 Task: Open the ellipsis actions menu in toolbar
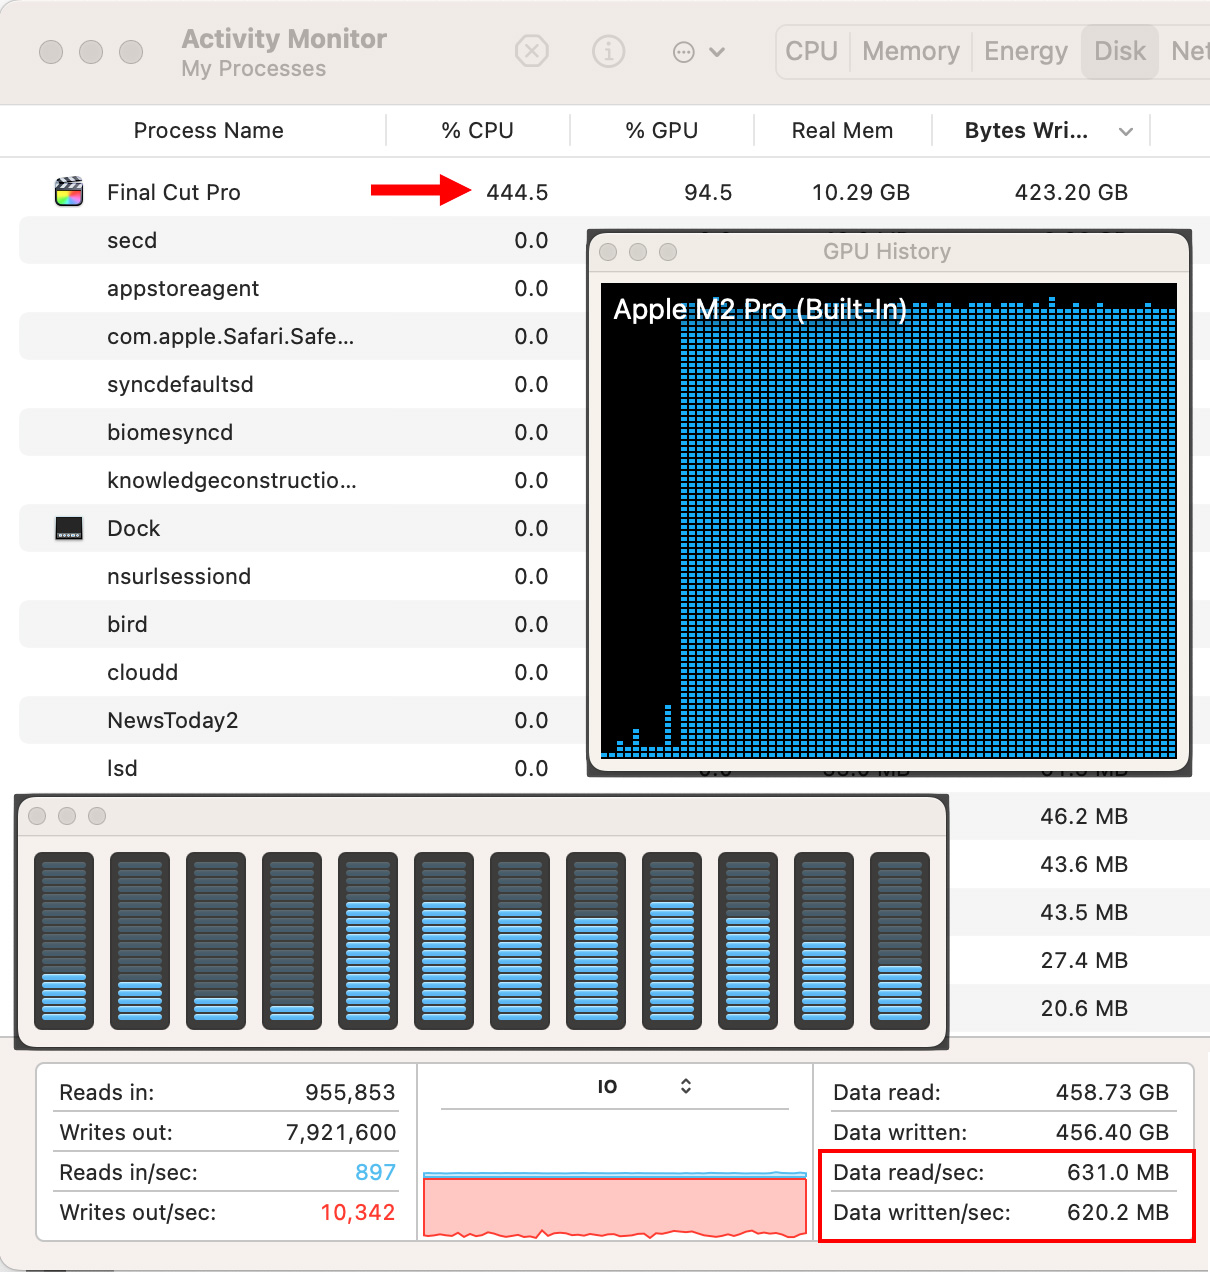click(x=698, y=52)
